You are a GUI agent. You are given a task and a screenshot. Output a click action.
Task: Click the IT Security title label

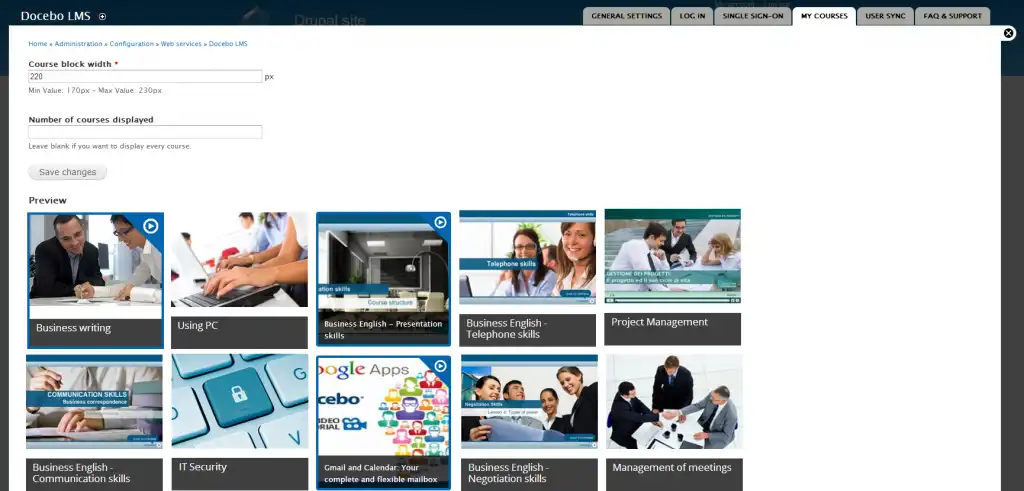(202, 467)
